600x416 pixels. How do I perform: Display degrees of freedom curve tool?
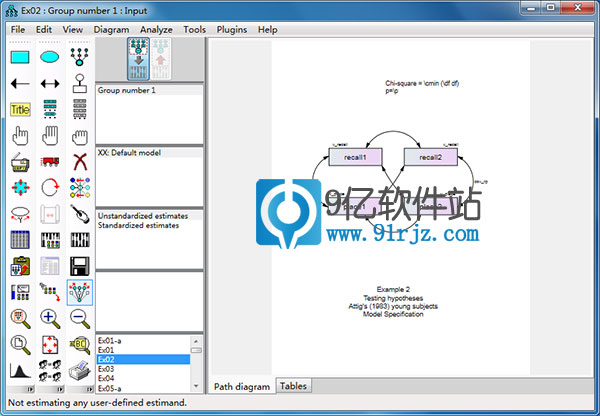(x=20, y=370)
